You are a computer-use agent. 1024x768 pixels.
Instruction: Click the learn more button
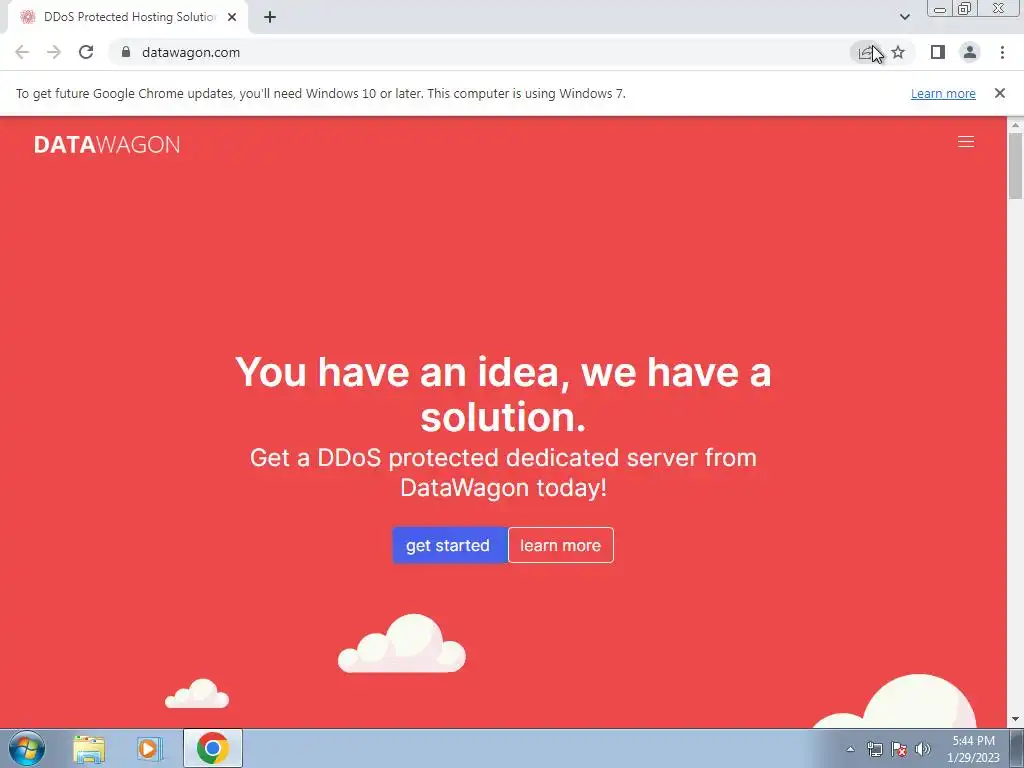pos(561,545)
